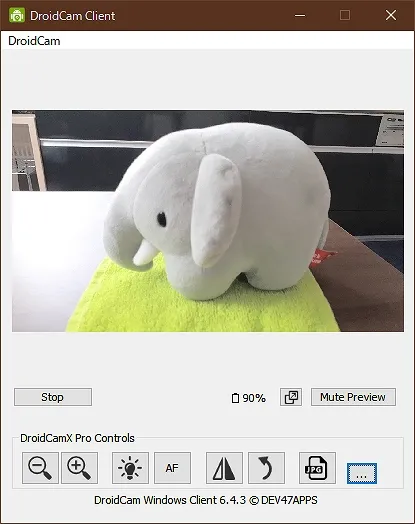Click the elephant video preview
Screen dimensions: 415x524
(x=208, y=221)
